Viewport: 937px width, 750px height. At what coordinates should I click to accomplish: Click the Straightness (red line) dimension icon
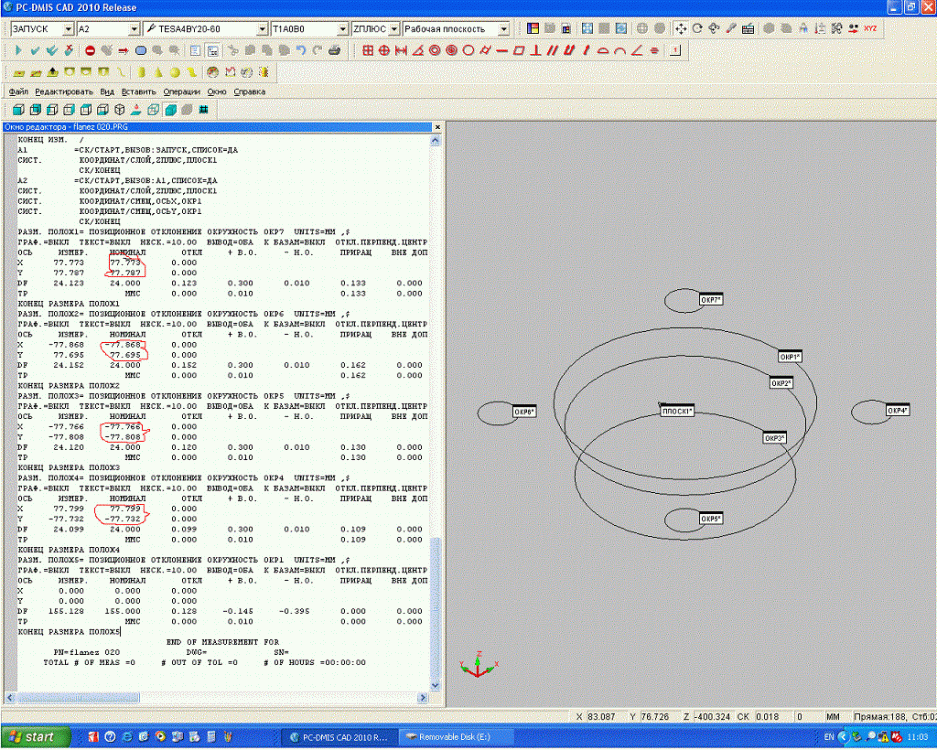coord(502,51)
